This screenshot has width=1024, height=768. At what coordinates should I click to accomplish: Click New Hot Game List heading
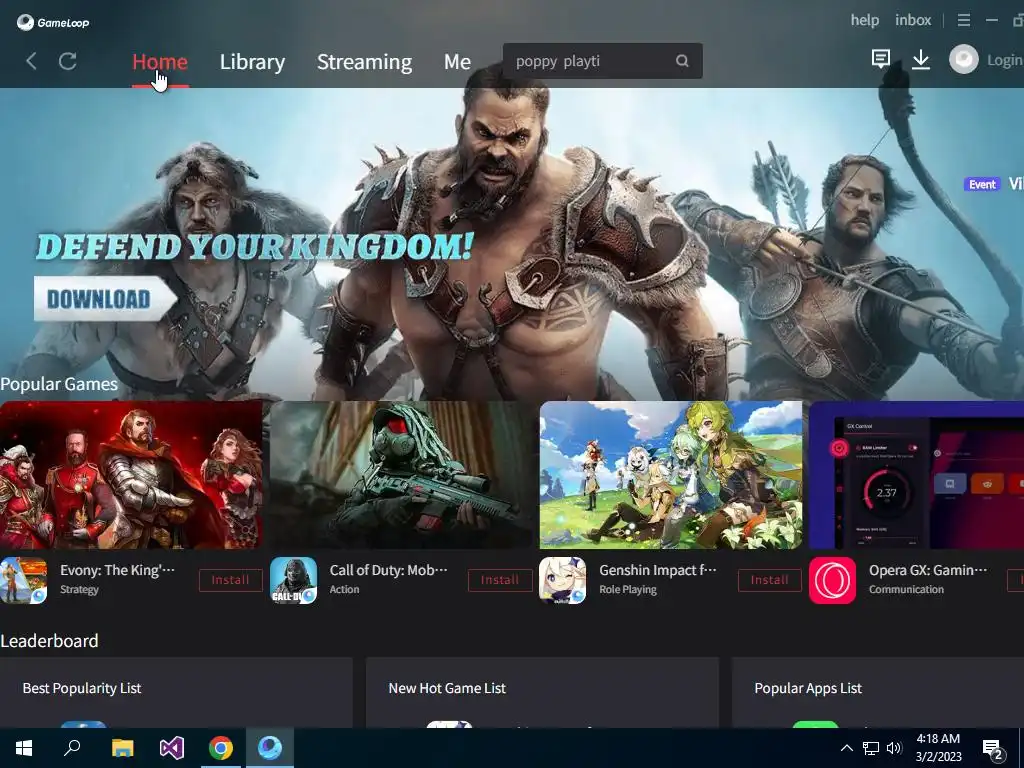point(447,688)
